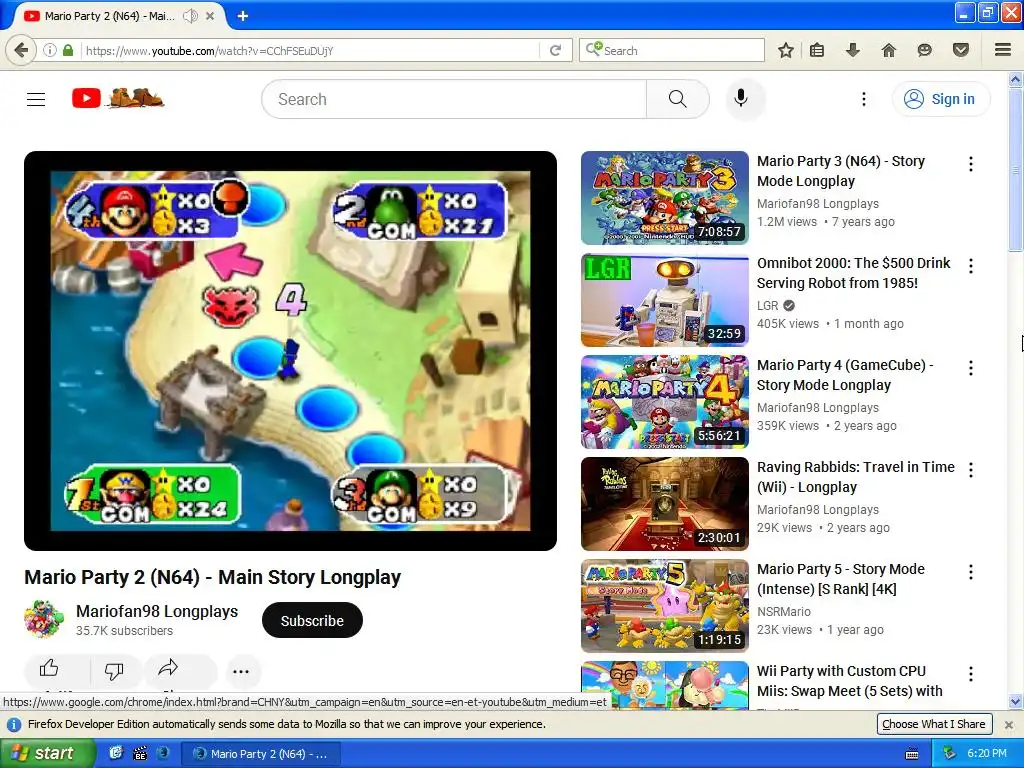Open options for Mario Party 4 video
Screen dimensions: 1024x768
coord(971,368)
